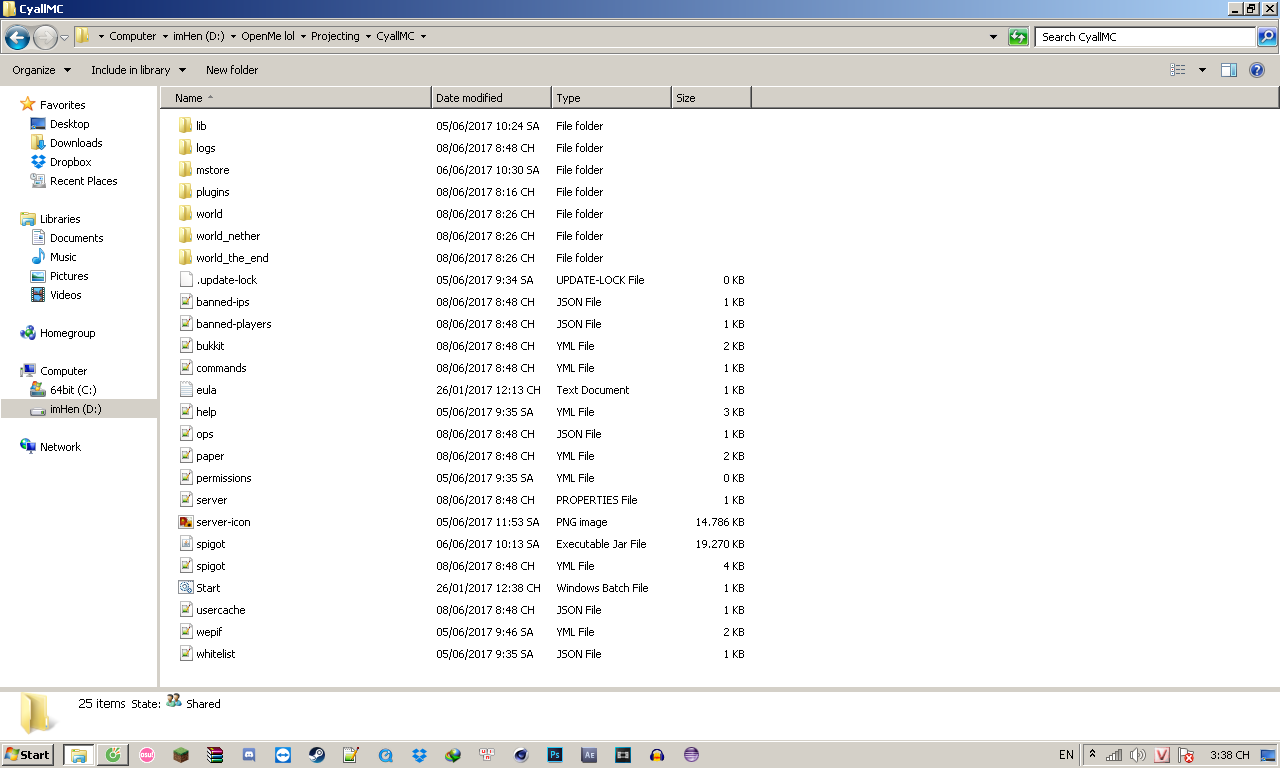
Task: Open the Include in library dropdown
Action: [138, 70]
